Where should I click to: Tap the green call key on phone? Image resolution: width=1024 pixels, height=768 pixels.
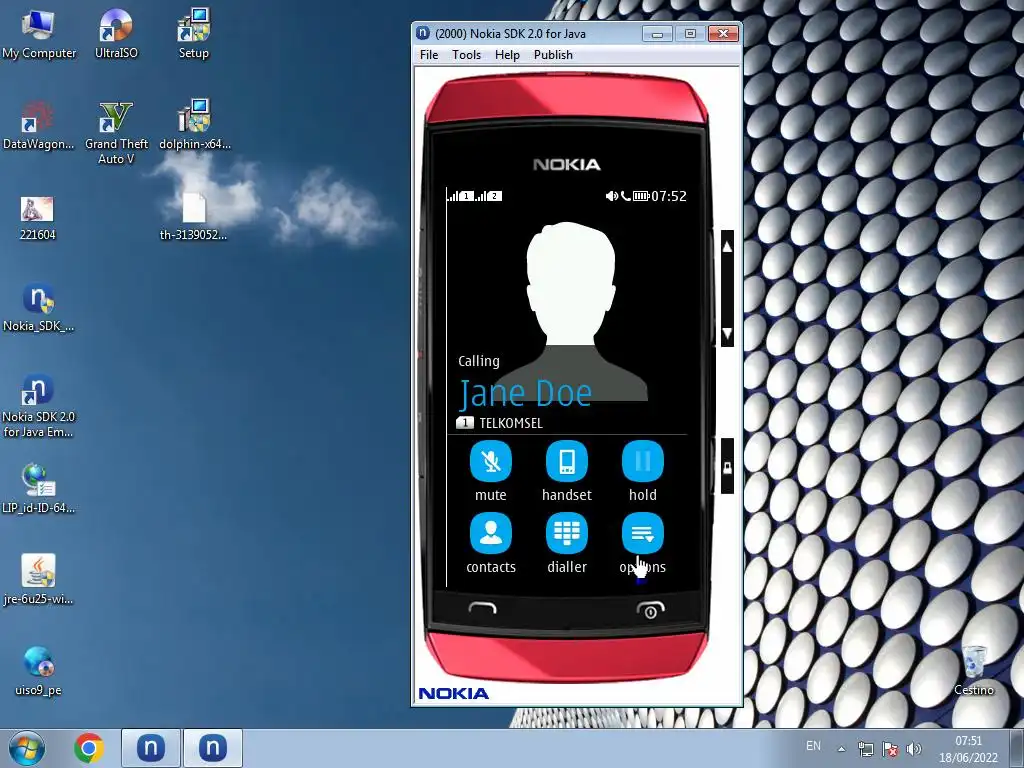(483, 609)
